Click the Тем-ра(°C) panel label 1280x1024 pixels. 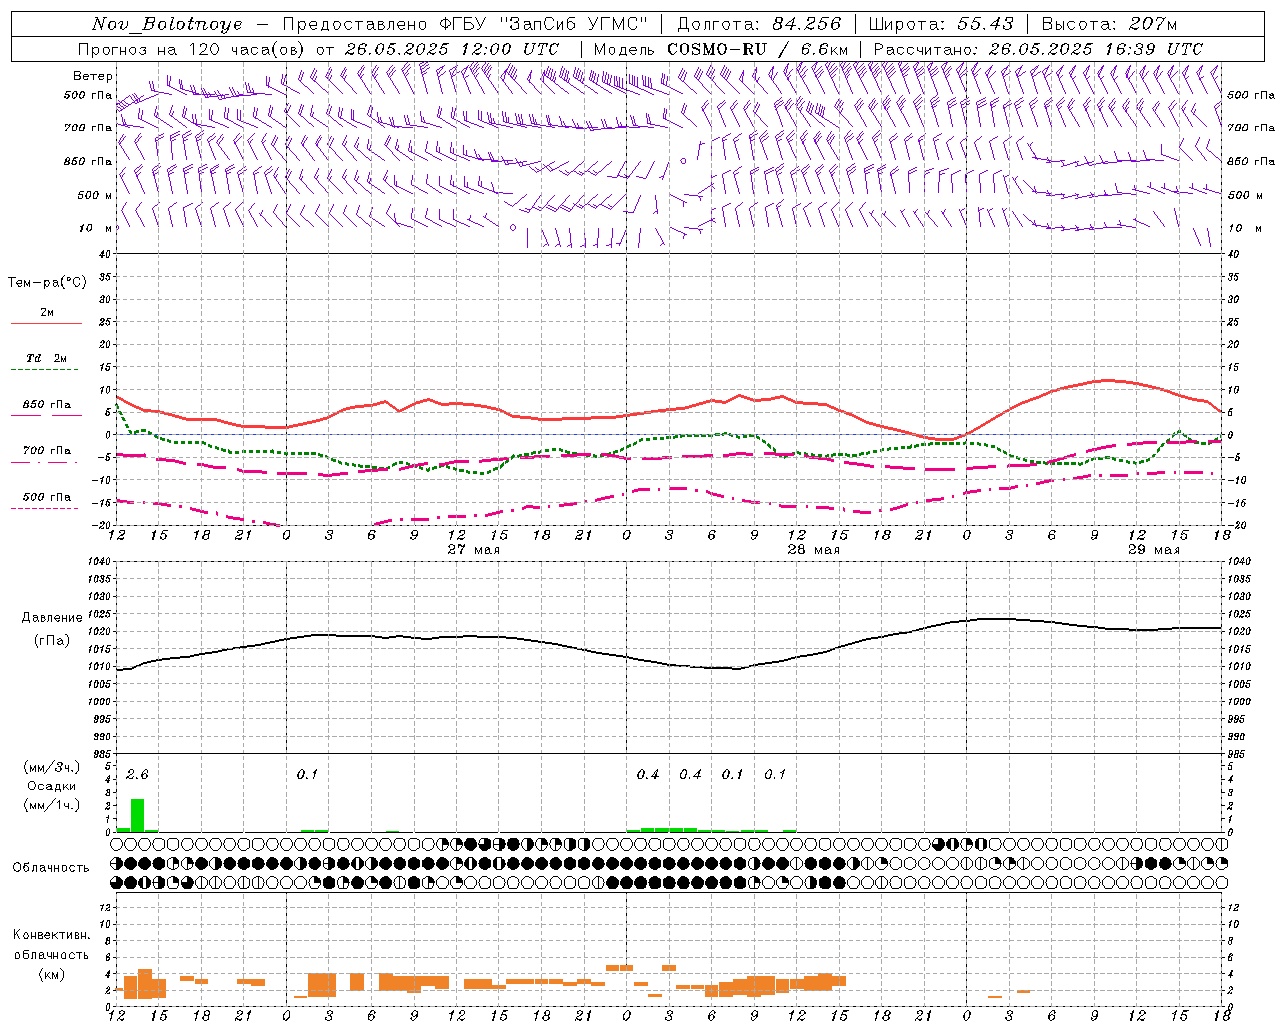pos(47,283)
